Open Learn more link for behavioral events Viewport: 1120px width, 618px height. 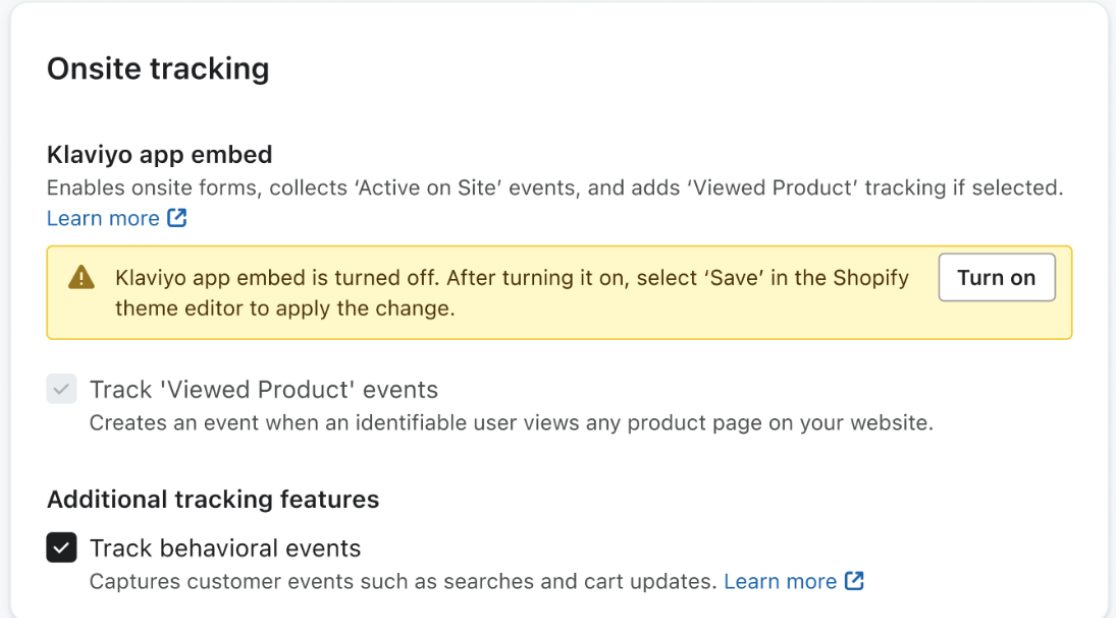(780, 581)
